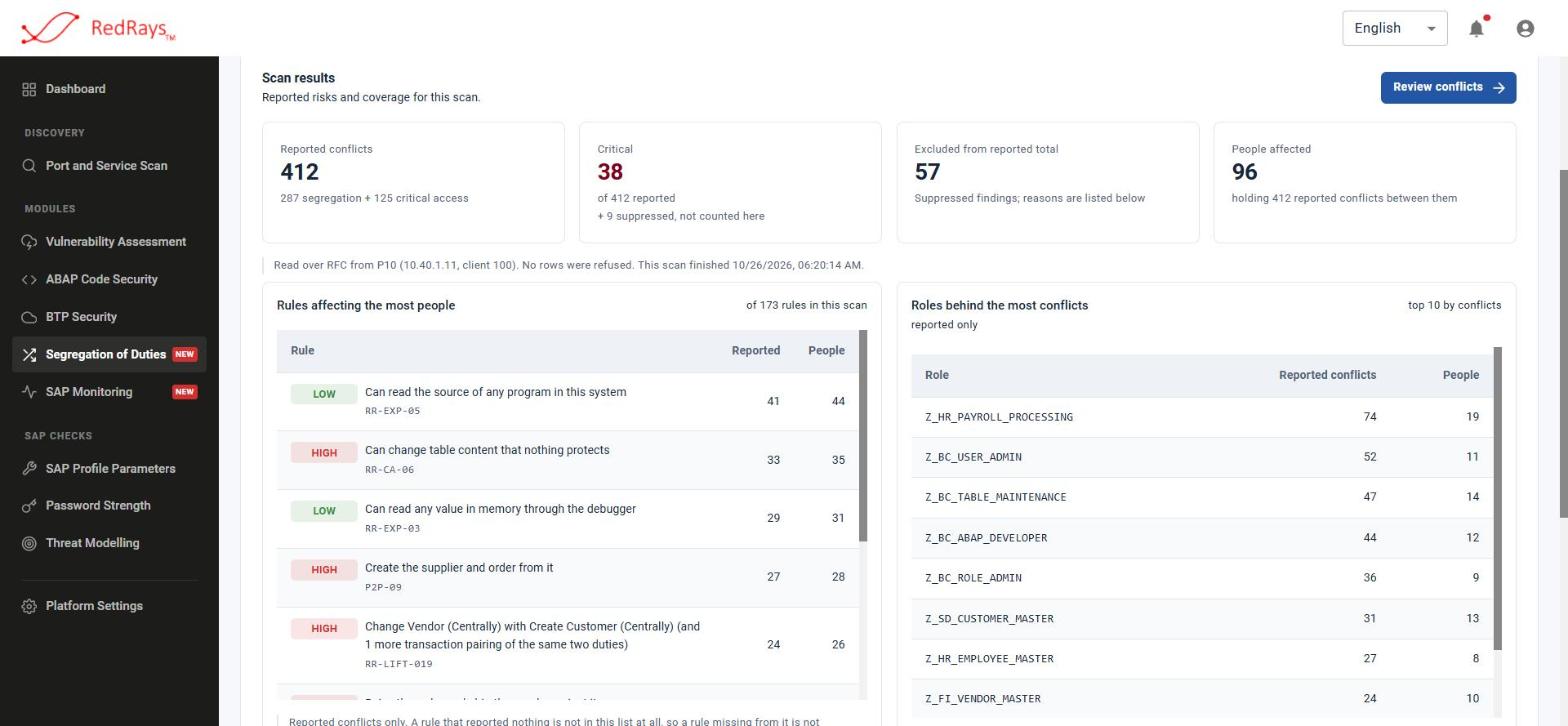Click the HIGH badge on P2P-09 rule
This screenshot has height=726, width=1568.
tap(324, 570)
